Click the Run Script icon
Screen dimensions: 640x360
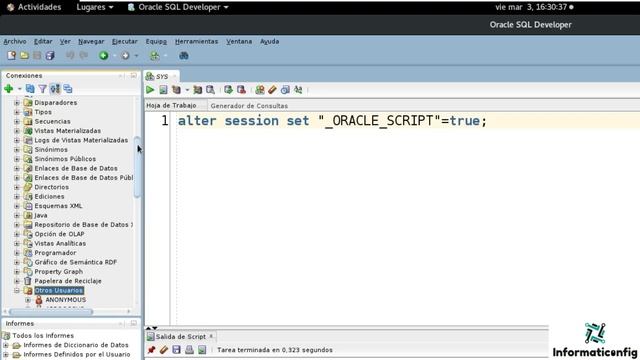click(x=163, y=90)
